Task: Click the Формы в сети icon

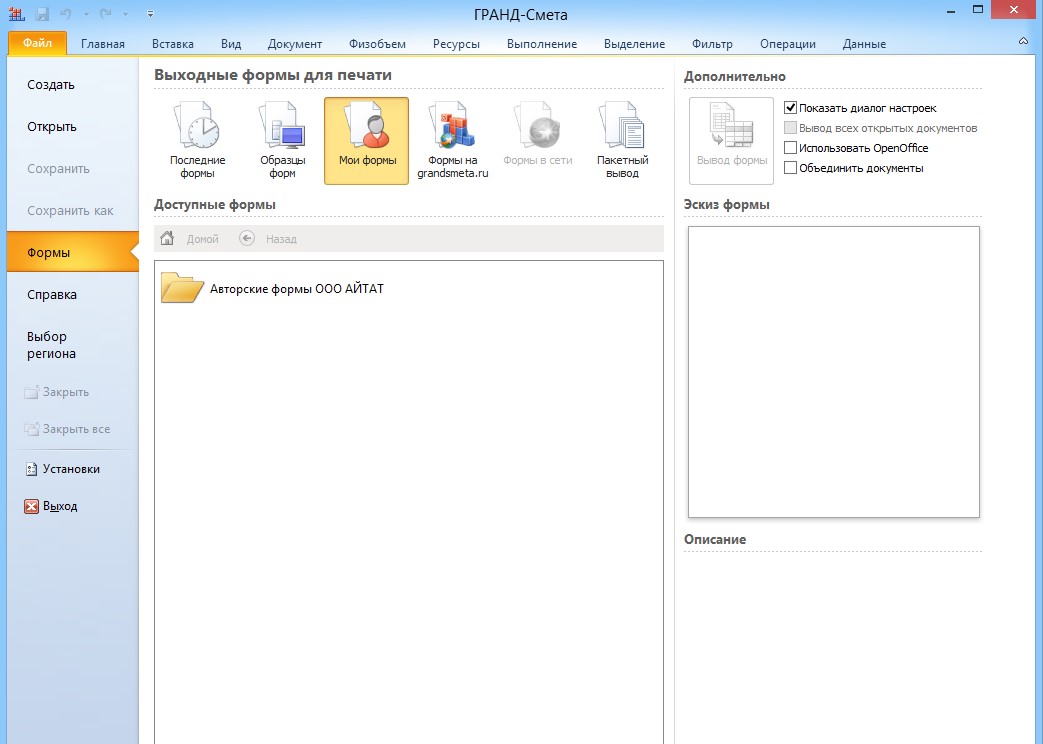Action: click(537, 140)
